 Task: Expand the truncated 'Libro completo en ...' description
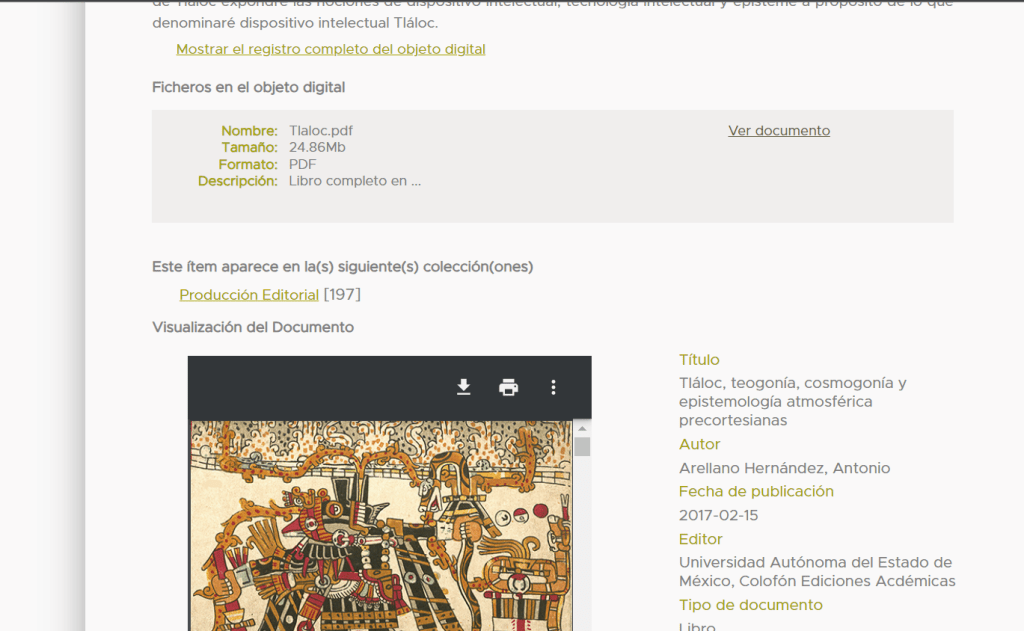coord(354,181)
